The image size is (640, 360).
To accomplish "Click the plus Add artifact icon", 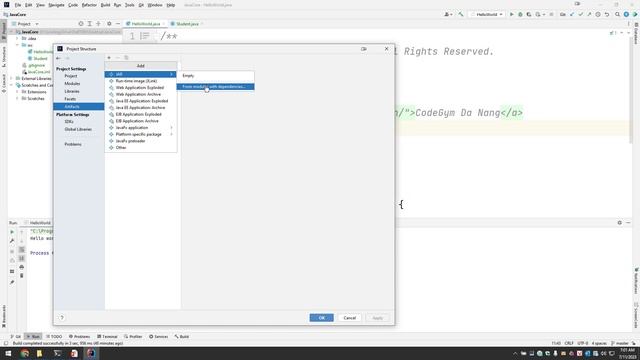I will [x=109, y=58].
